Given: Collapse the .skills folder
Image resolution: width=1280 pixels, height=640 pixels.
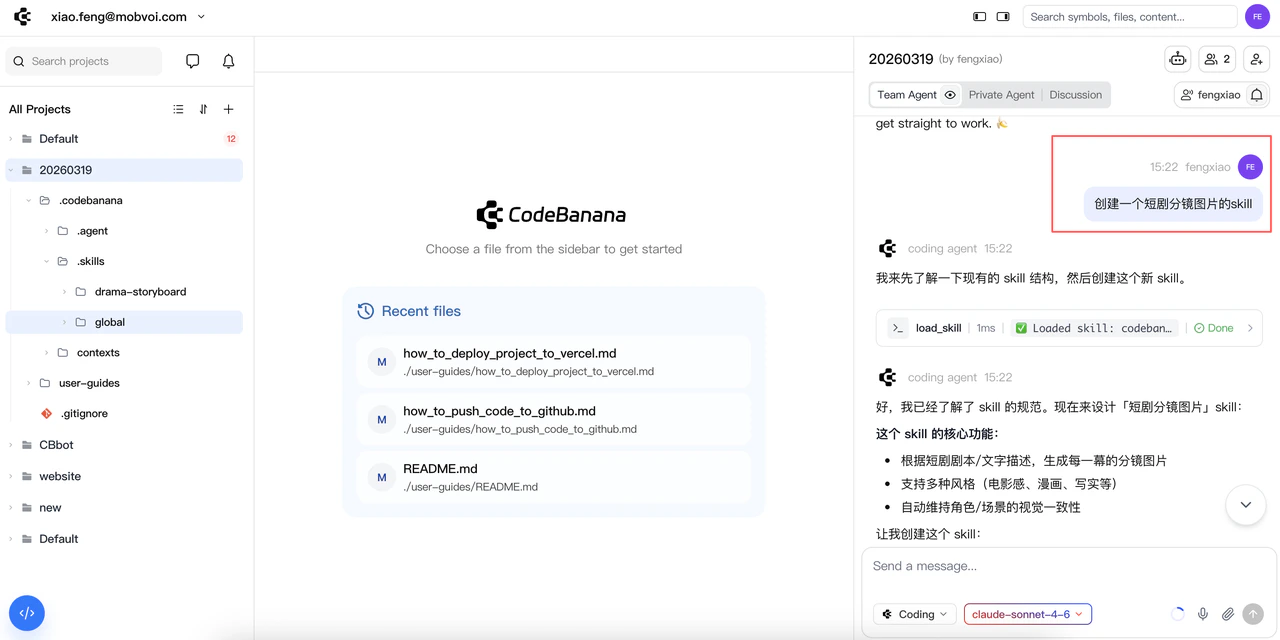Looking at the screenshot, I should 47,262.
